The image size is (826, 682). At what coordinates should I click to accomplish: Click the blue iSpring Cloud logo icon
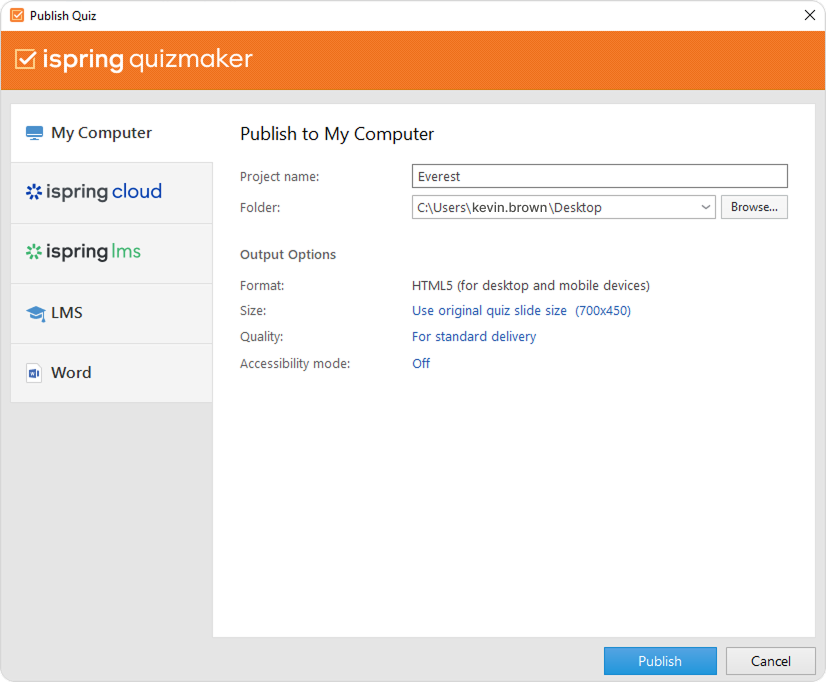tap(34, 192)
